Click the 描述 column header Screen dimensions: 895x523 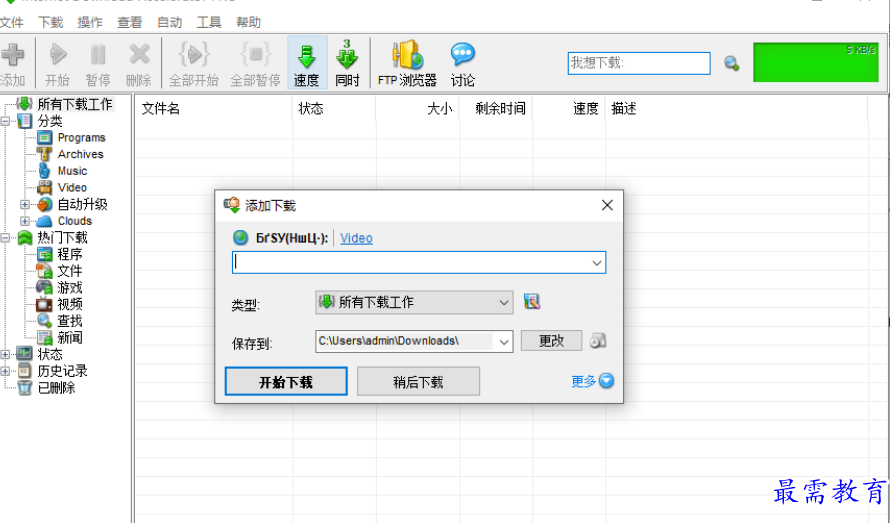point(736,108)
